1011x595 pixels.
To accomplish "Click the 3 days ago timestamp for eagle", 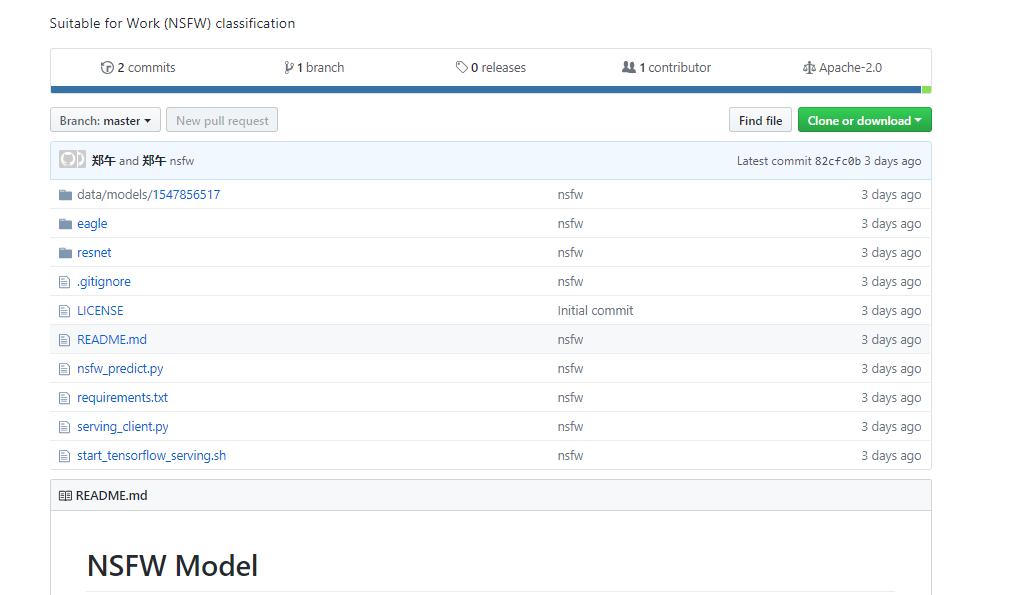I will point(891,224).
